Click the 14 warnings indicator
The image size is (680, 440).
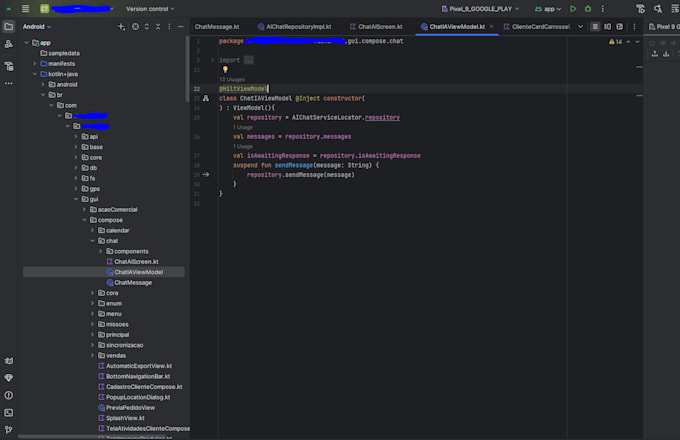point(615,42)
